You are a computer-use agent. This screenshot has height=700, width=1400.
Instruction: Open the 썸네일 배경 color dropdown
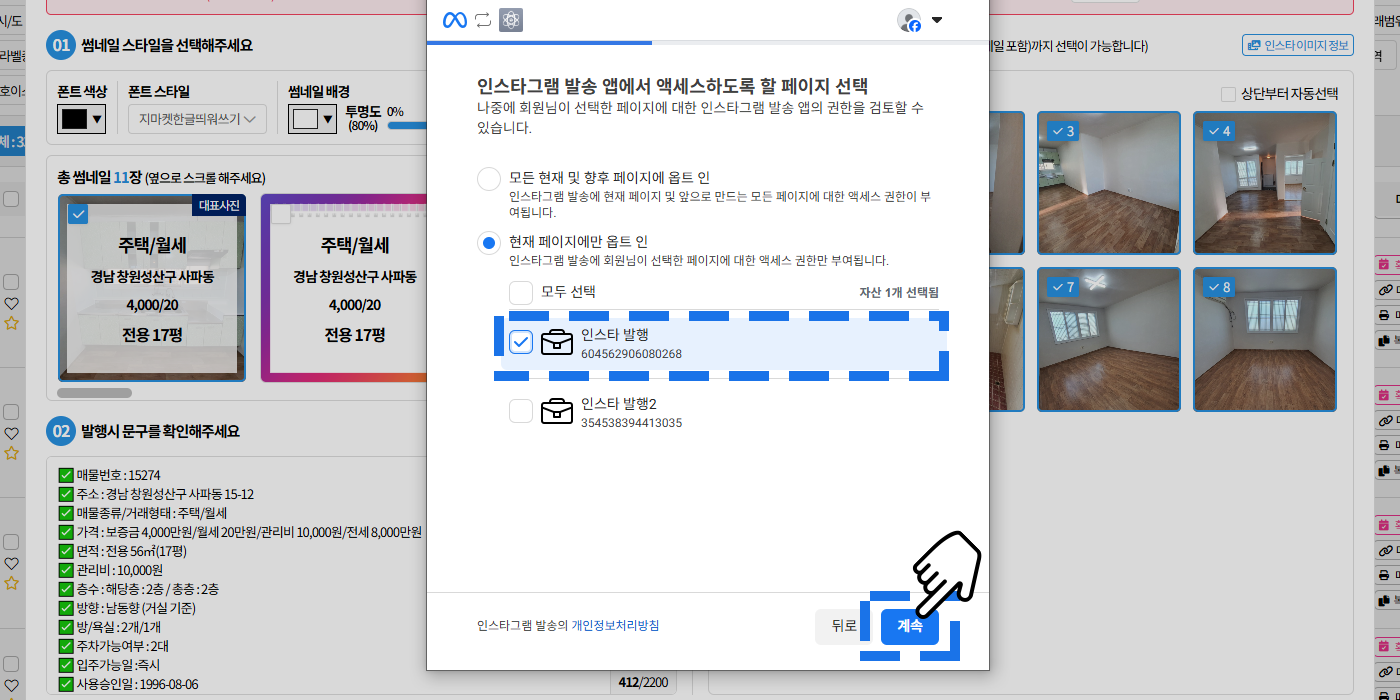(312, 119)
